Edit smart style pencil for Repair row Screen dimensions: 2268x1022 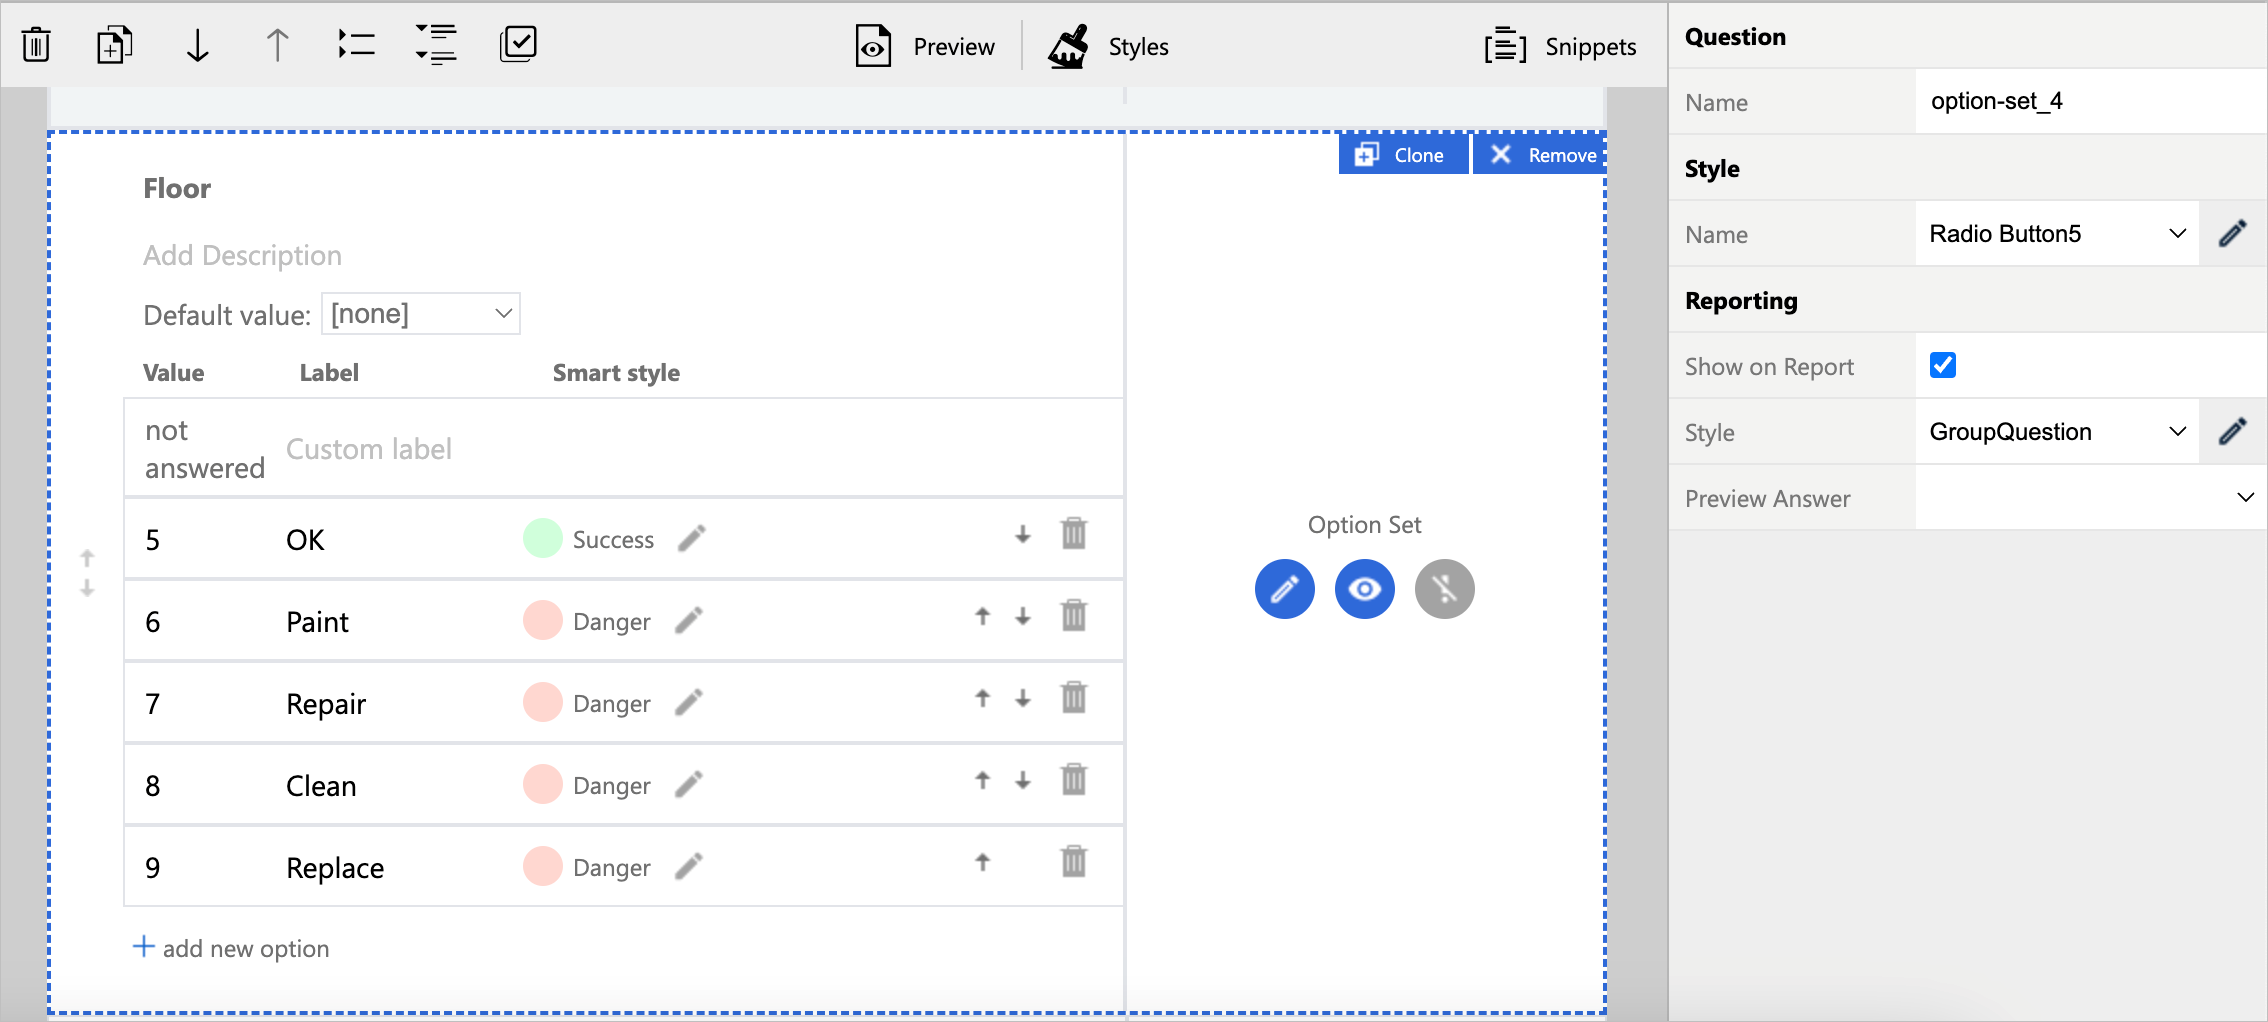[689, 703]
